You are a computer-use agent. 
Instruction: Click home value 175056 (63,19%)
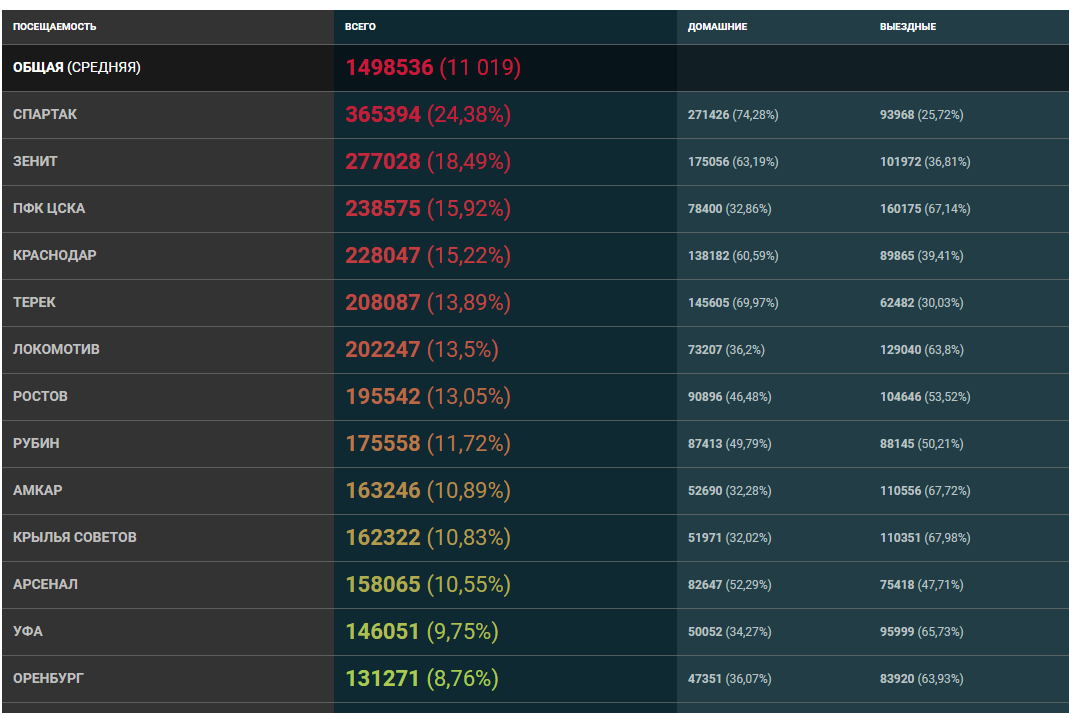point(733,162)
